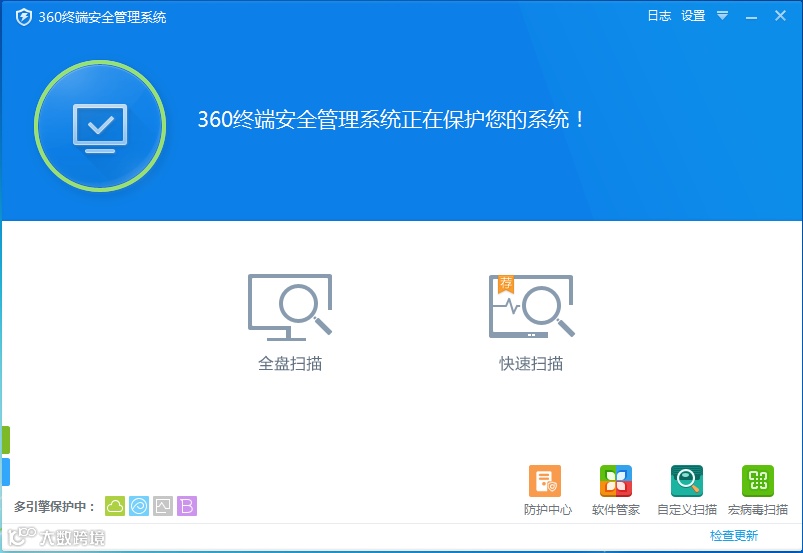
Task: Close the 360 window
Action: (780, 16)
